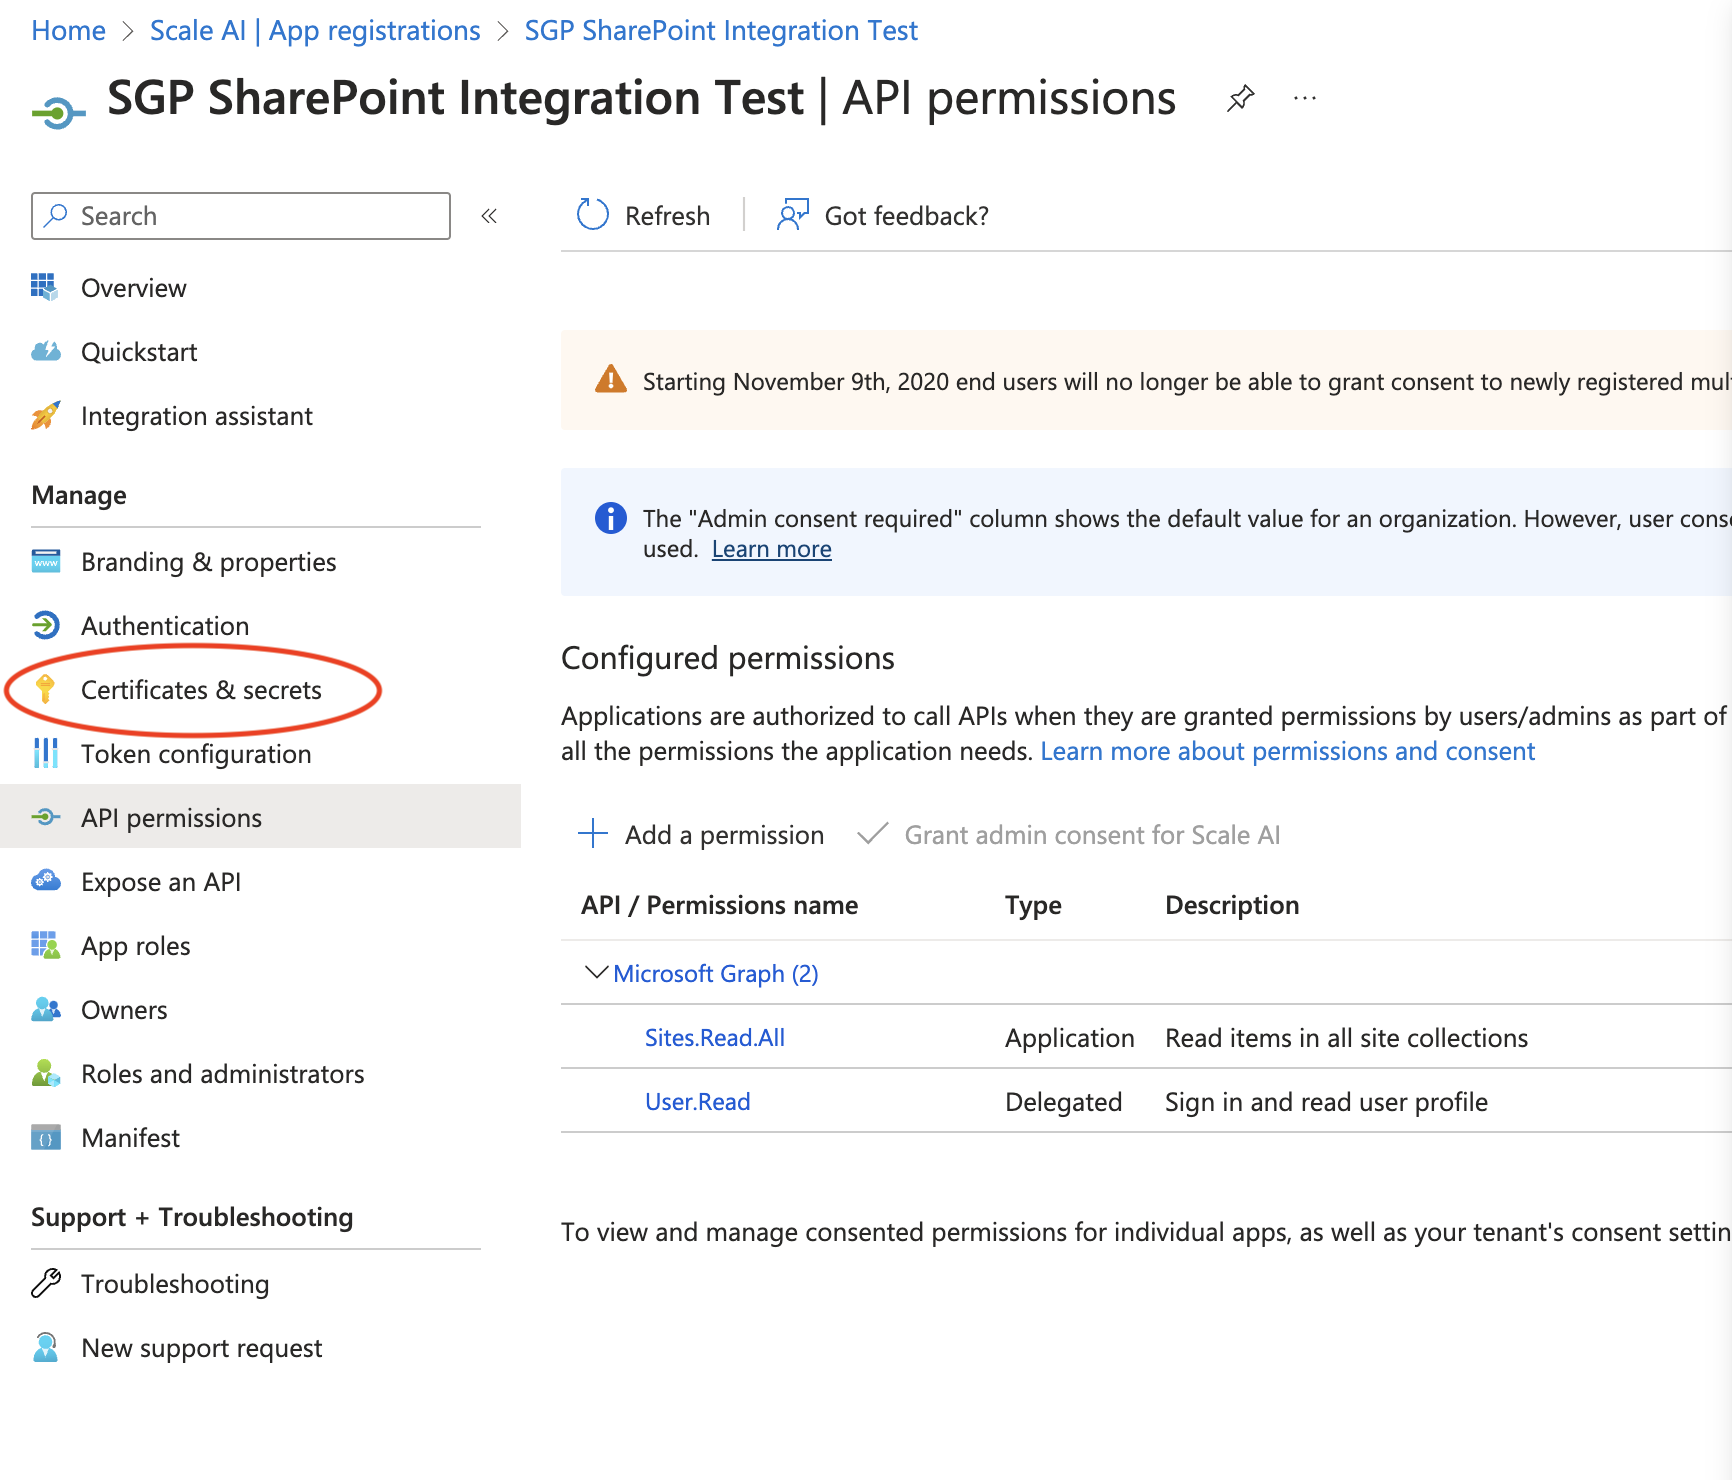Click the plus icon for Add a permission
This screenshot has height=1480, width=1732.
click(x=593, y=834)
